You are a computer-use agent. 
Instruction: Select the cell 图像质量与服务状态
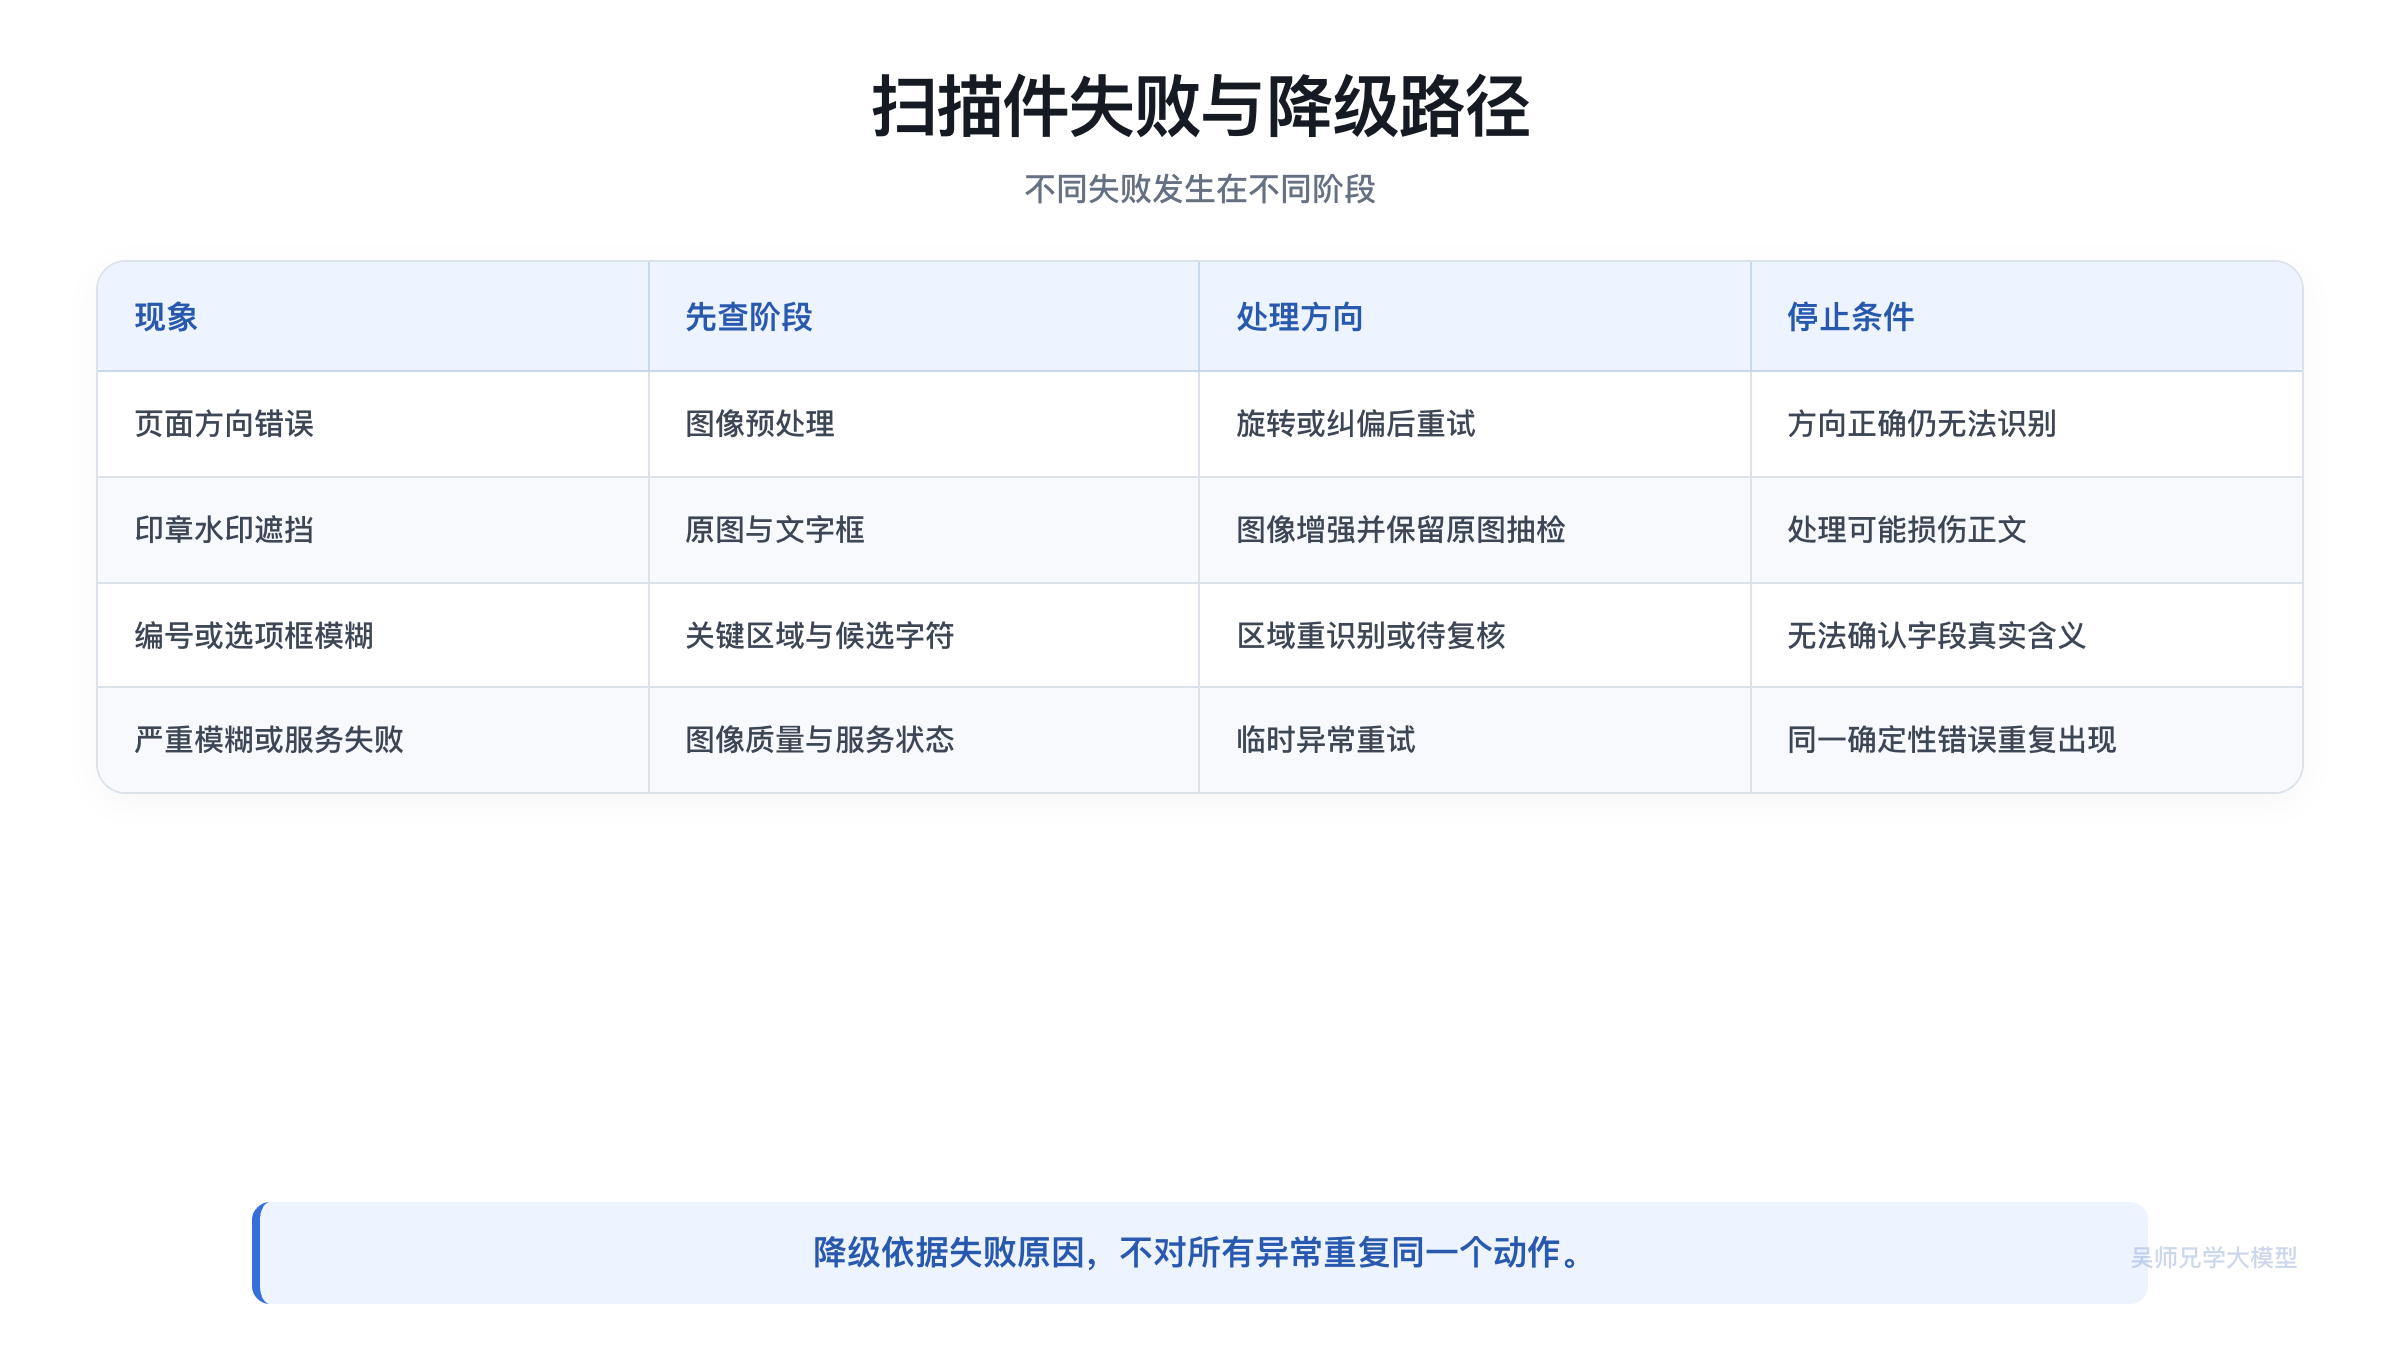(924, 740)
